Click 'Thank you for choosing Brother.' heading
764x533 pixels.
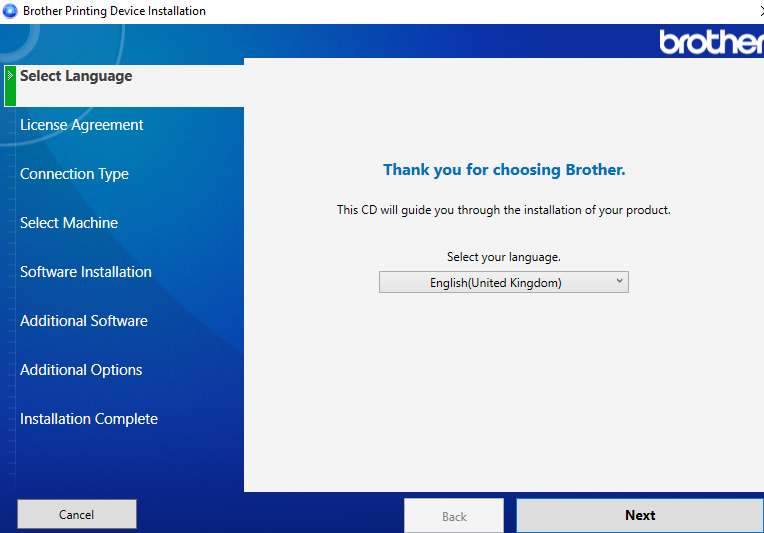pos(504,170)
